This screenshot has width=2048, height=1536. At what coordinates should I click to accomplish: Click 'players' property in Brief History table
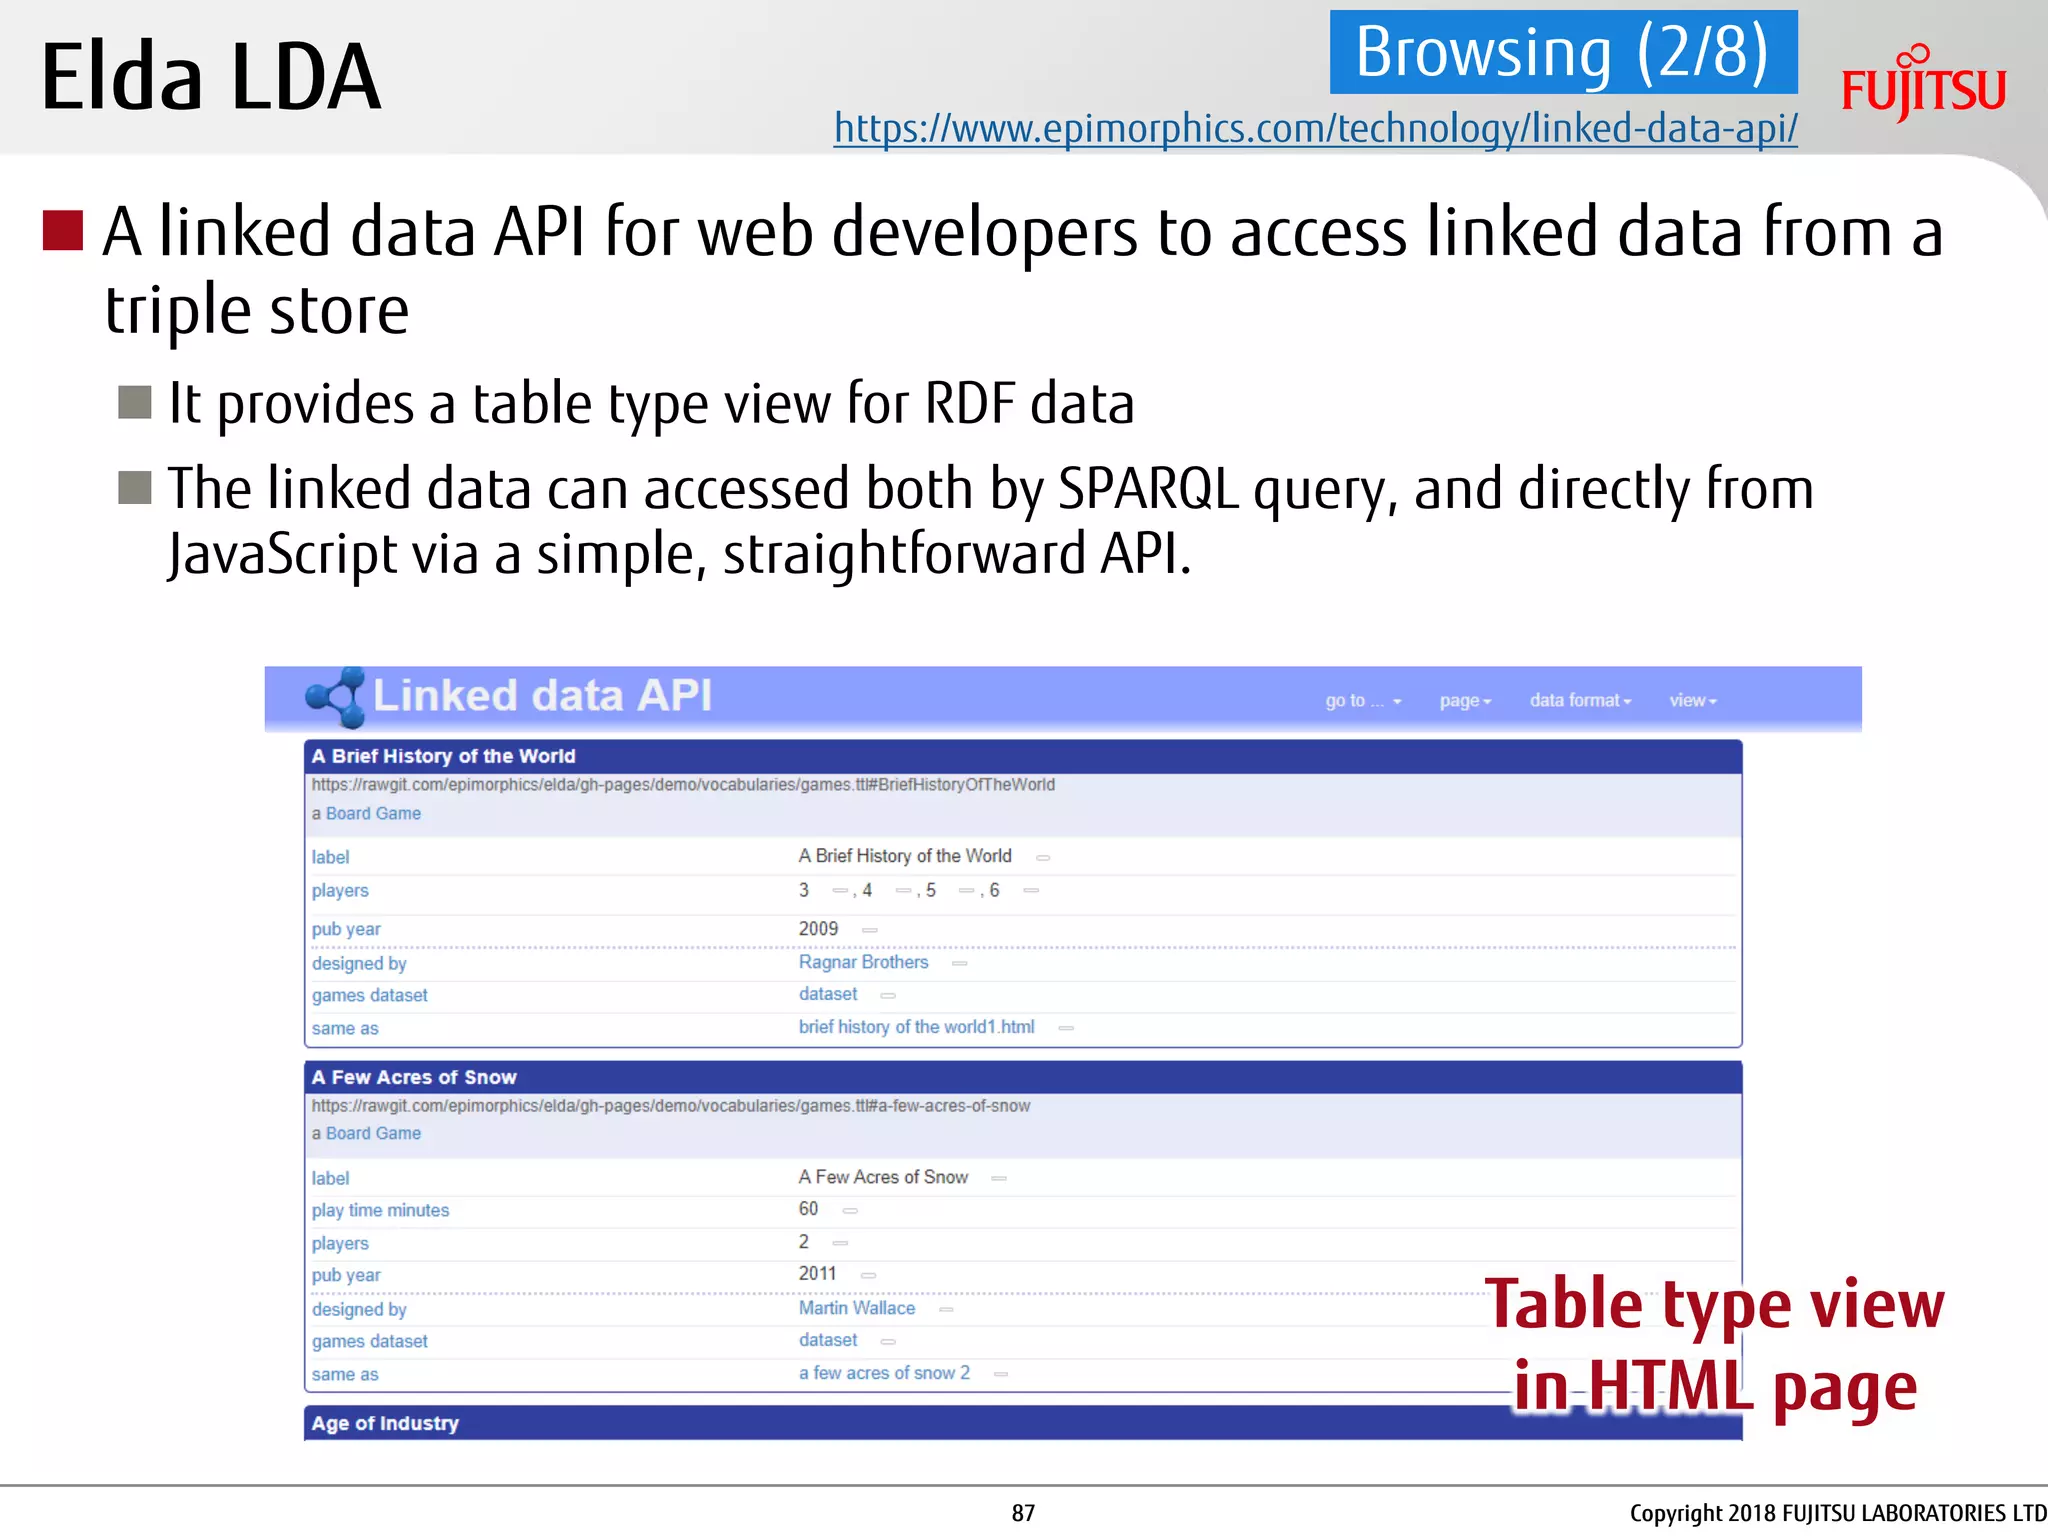[340, 891]
